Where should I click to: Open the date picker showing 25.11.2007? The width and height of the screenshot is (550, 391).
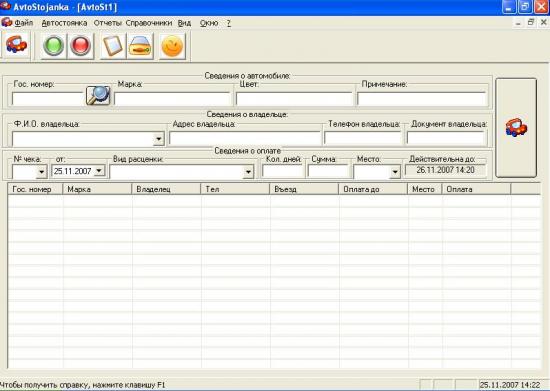[x=99, y=171]
